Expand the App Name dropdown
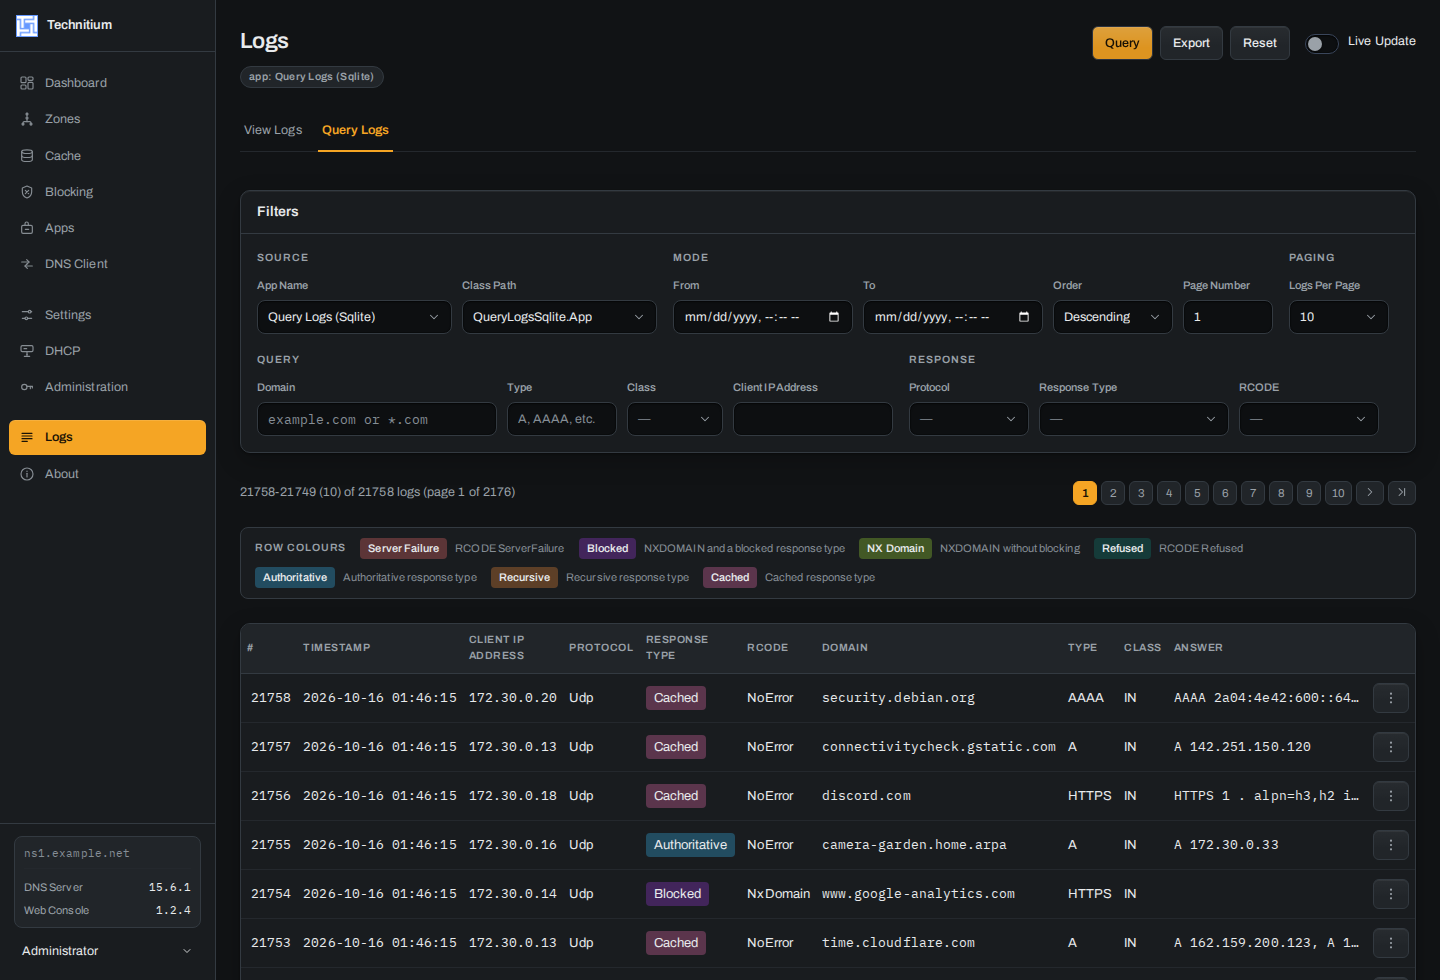 click(353, 317)
